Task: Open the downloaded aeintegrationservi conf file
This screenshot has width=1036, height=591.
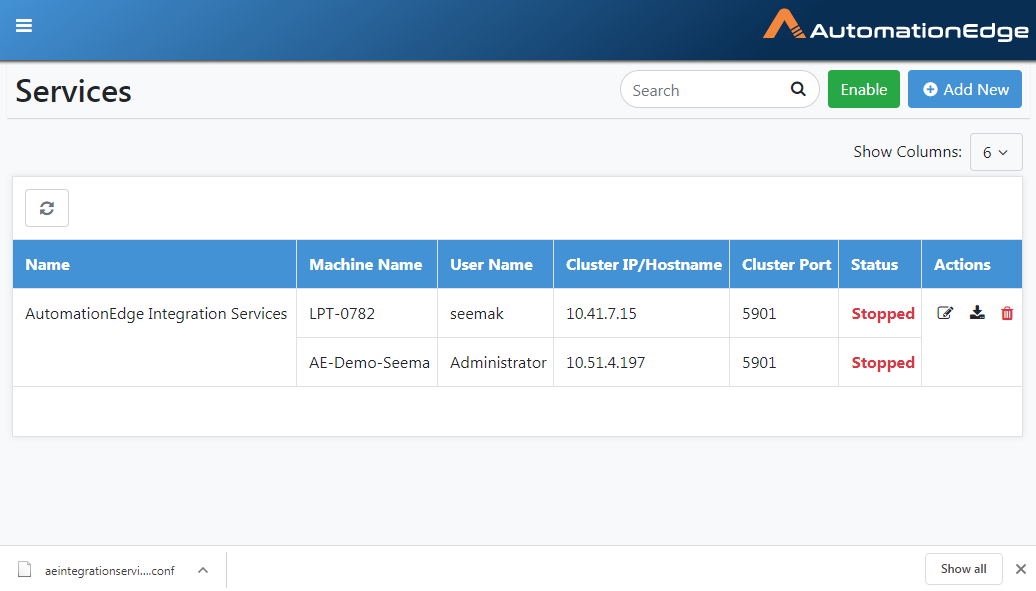Action: (x=109, y=571)
